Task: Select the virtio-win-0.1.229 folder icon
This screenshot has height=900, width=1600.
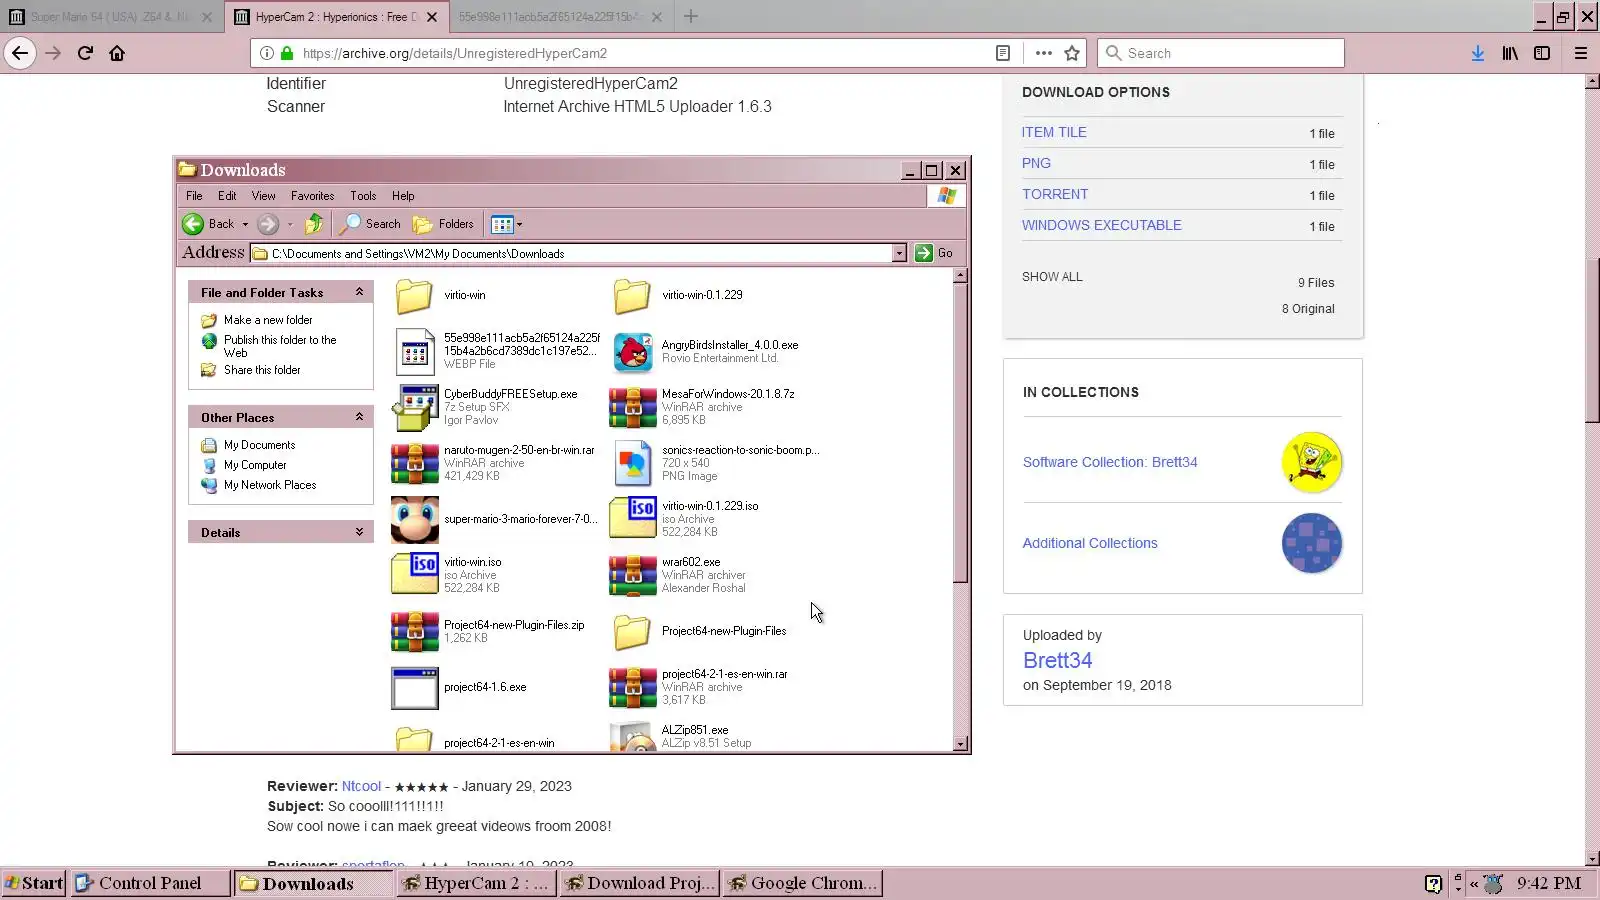Action: pos(632,296)
